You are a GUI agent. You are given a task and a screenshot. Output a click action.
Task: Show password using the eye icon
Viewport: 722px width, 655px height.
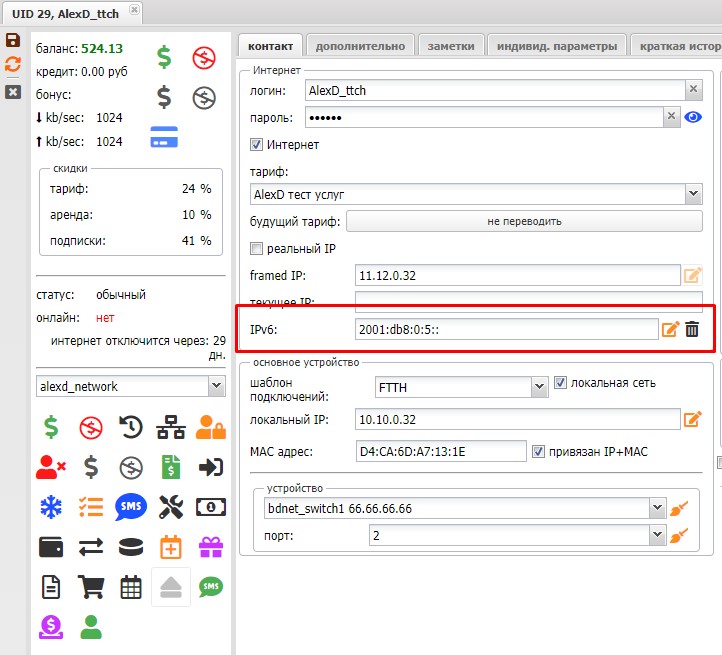tap(693, 117)
